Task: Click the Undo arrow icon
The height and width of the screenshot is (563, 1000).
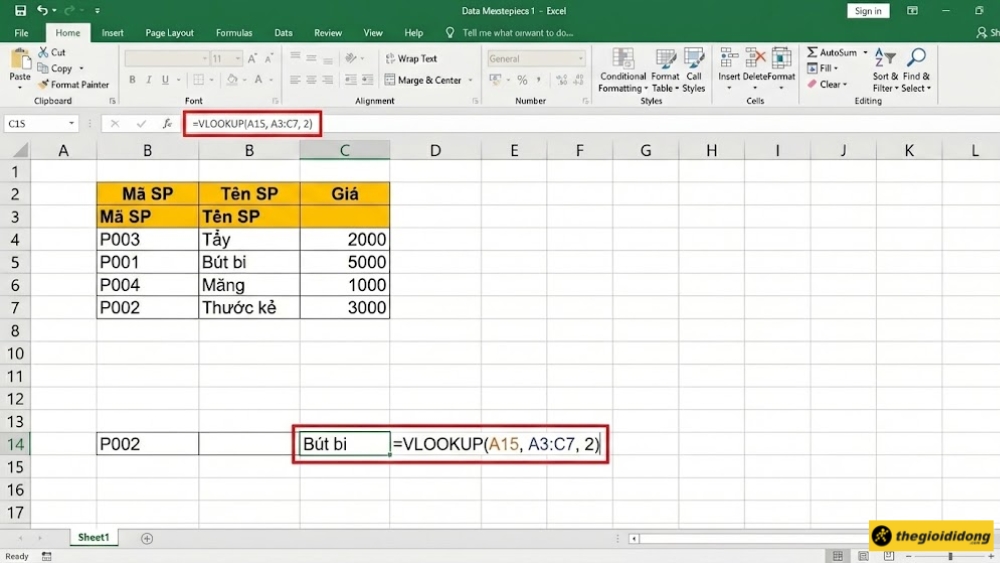Action: point(42,10)
